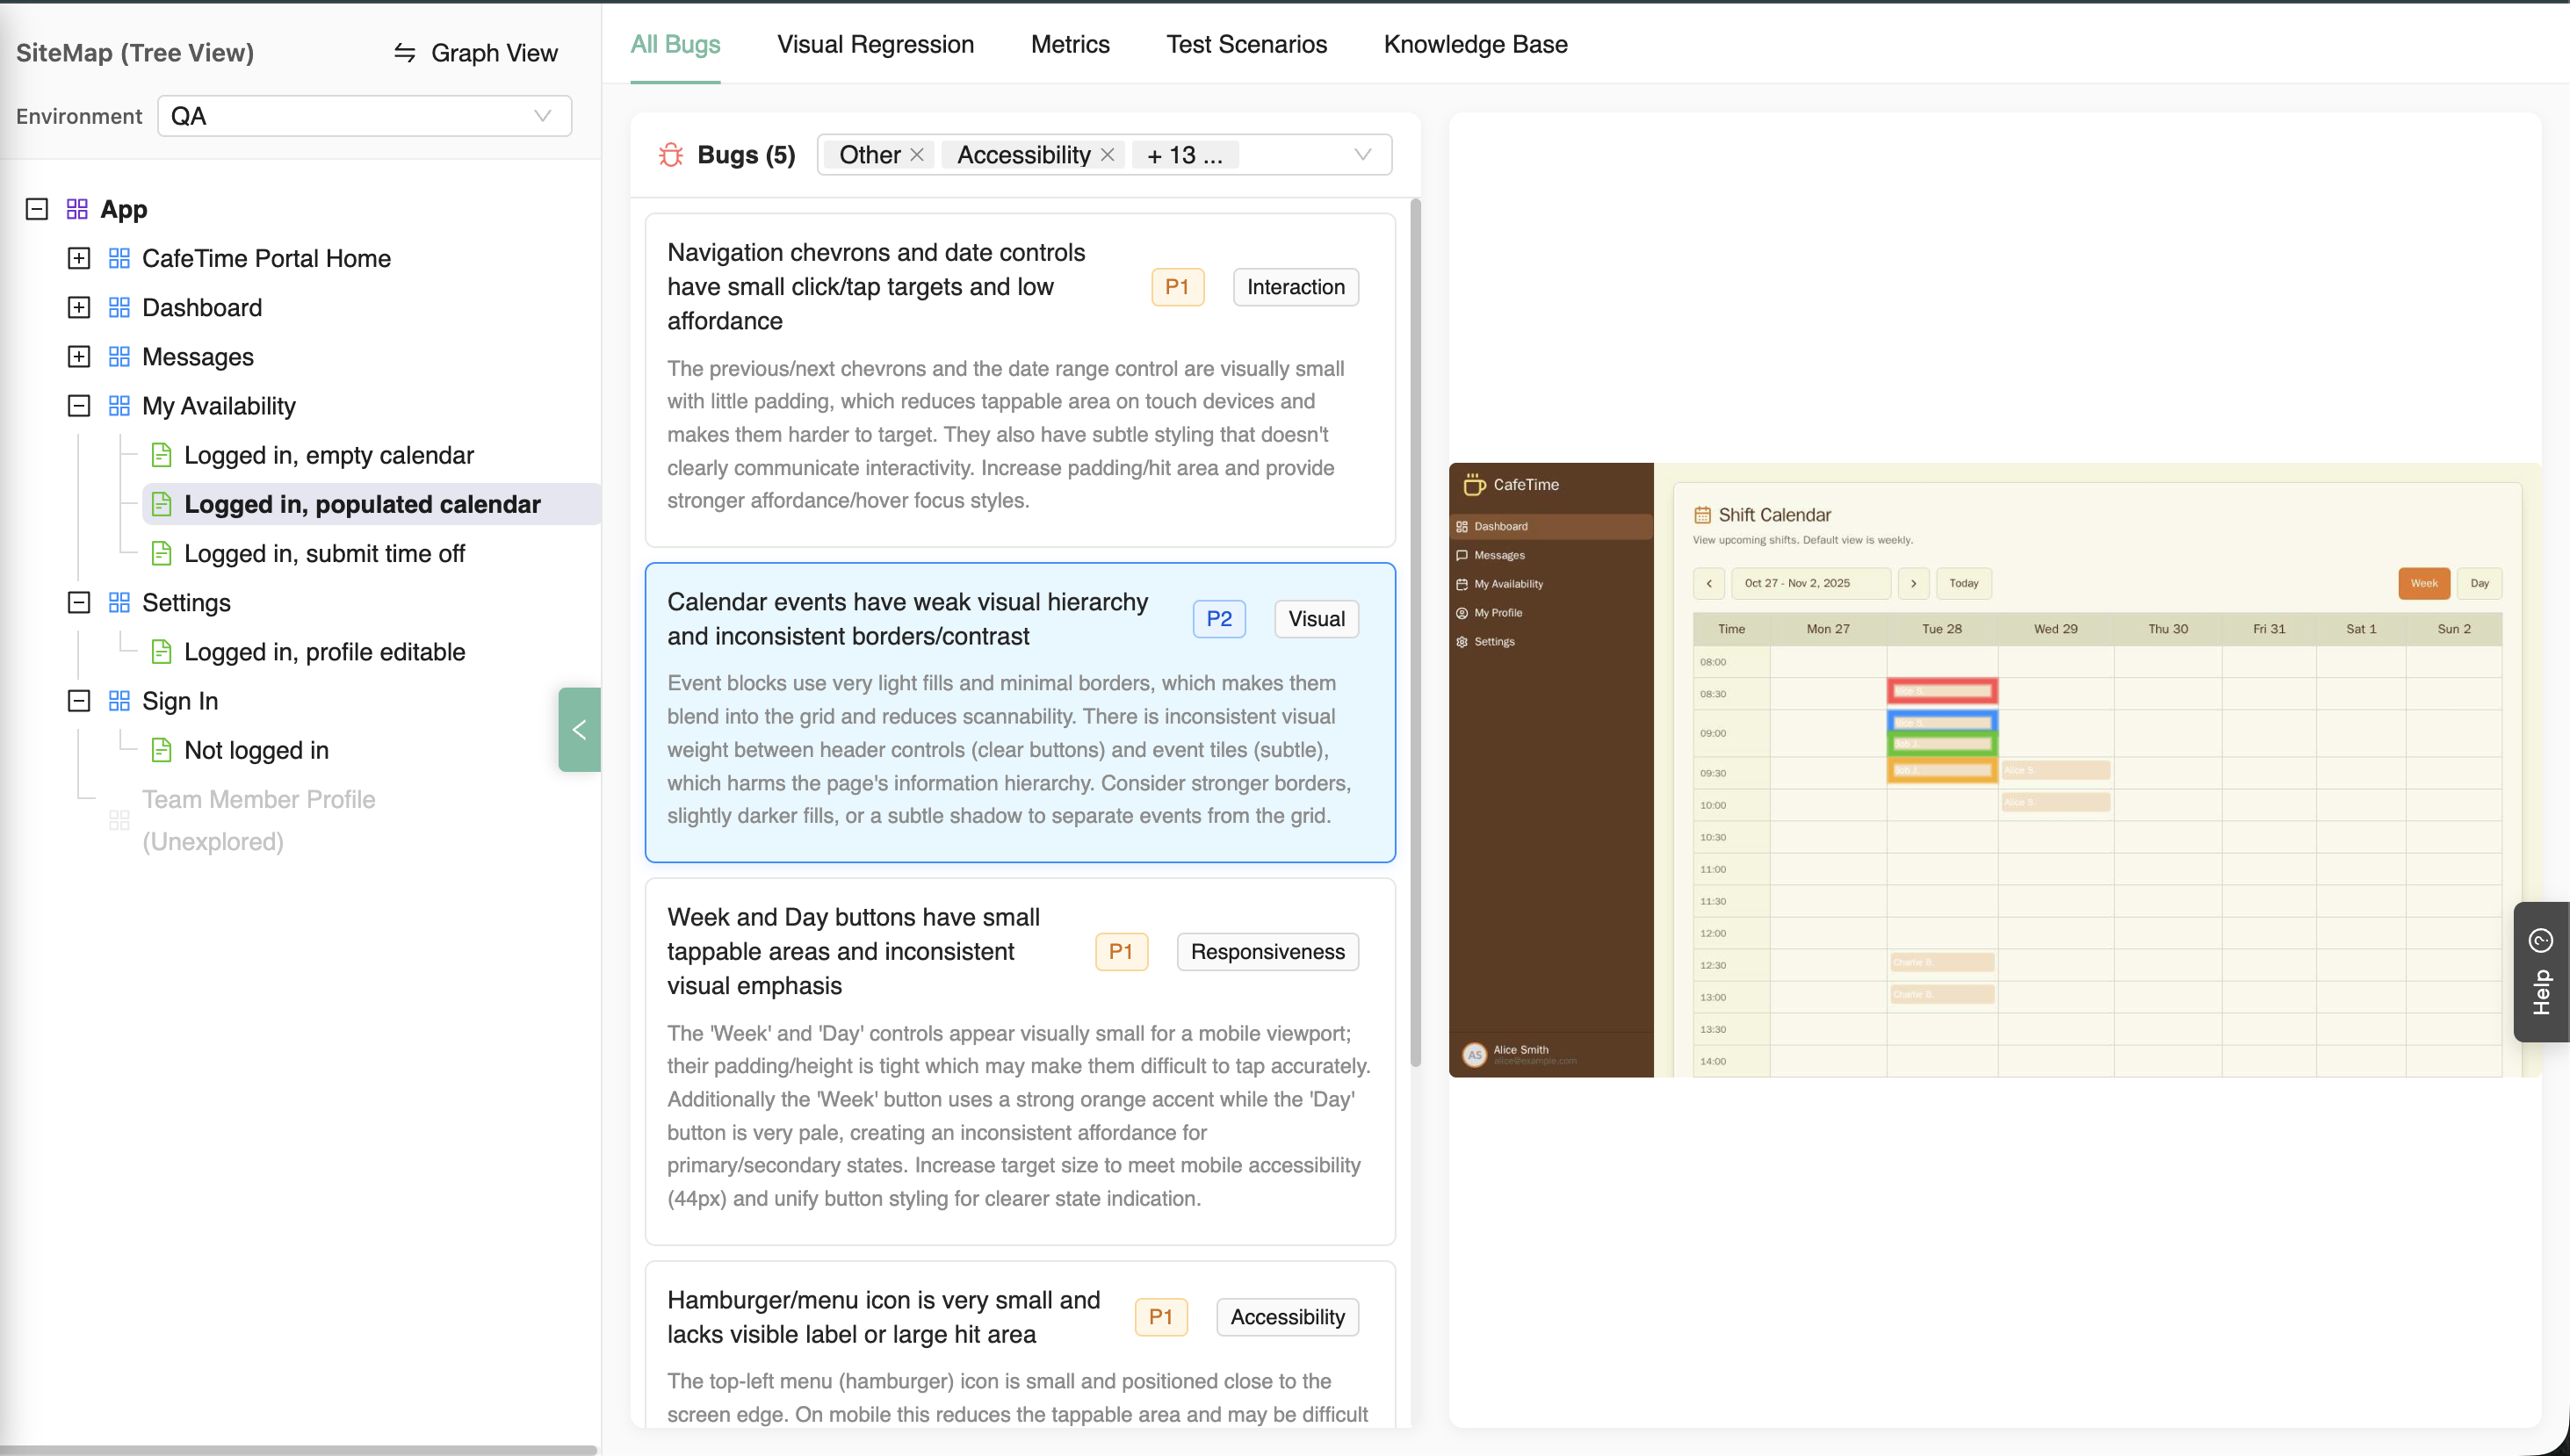Viewport: 2570px width, 1456px height.
Task: Open the bug category filter dropdown arrow
Action: pyautogui.click(x=1362, y=155)
